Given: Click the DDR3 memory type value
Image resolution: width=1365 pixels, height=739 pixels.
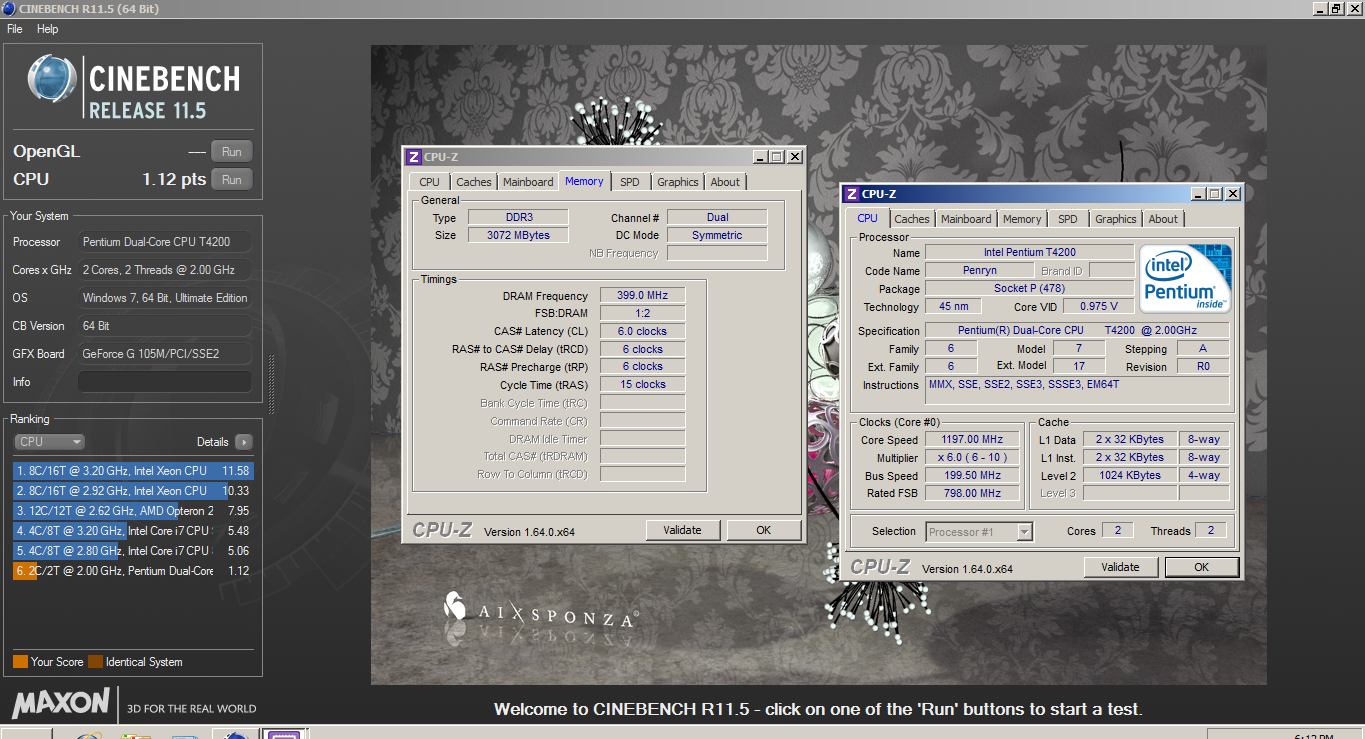Looking at the screenshot, I should (517, 218).
